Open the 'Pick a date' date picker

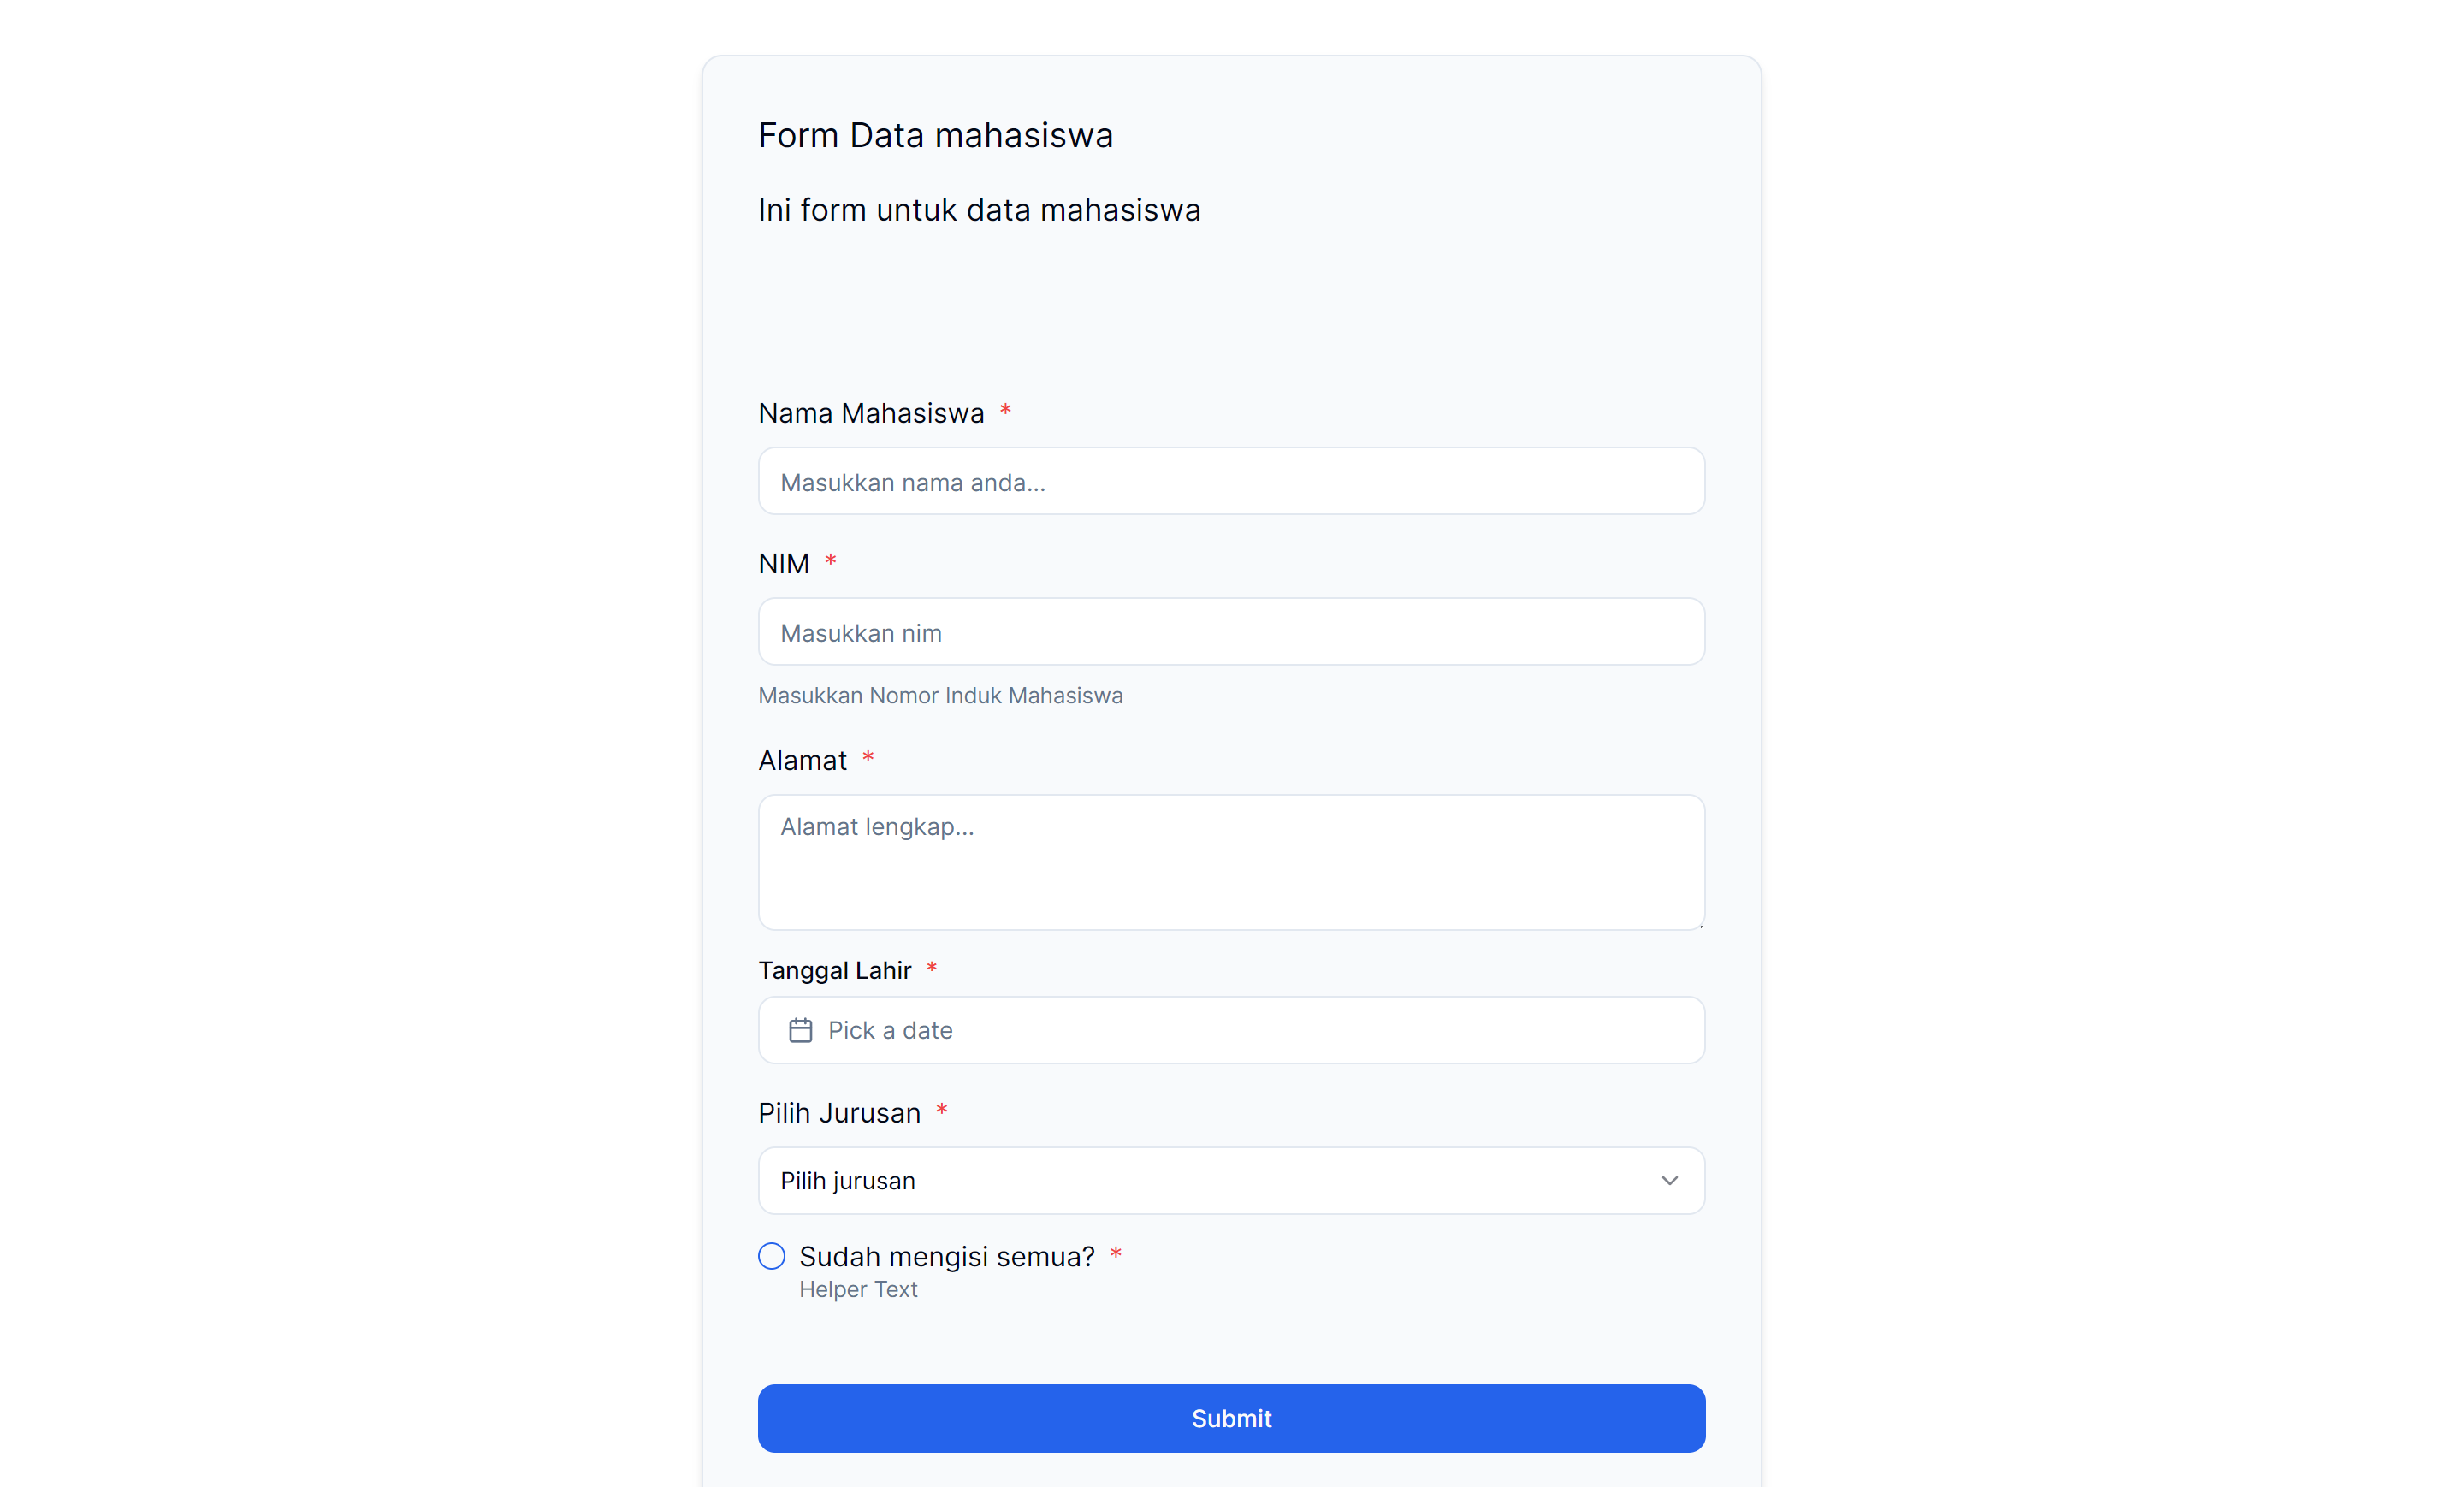1231,1030
